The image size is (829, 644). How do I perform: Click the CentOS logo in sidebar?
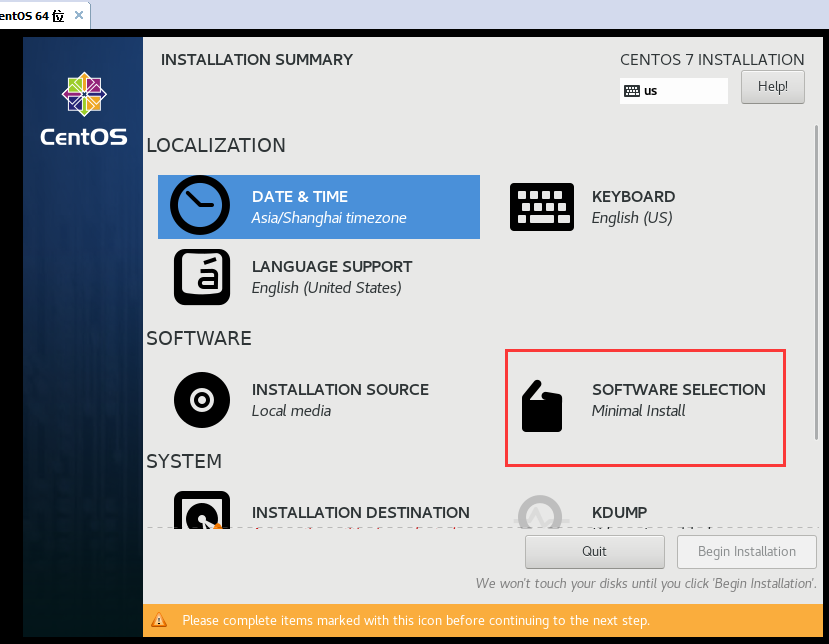click(x=84, y=109)
